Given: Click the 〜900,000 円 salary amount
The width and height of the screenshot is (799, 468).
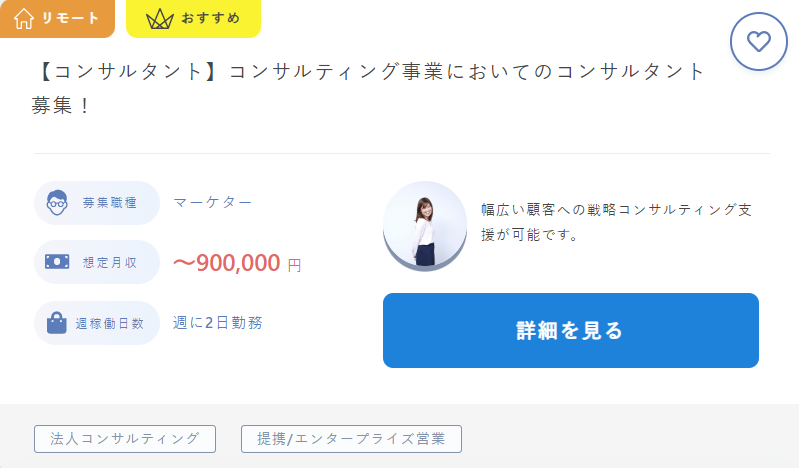Looking at the screenshot, I should coord(237,263).
